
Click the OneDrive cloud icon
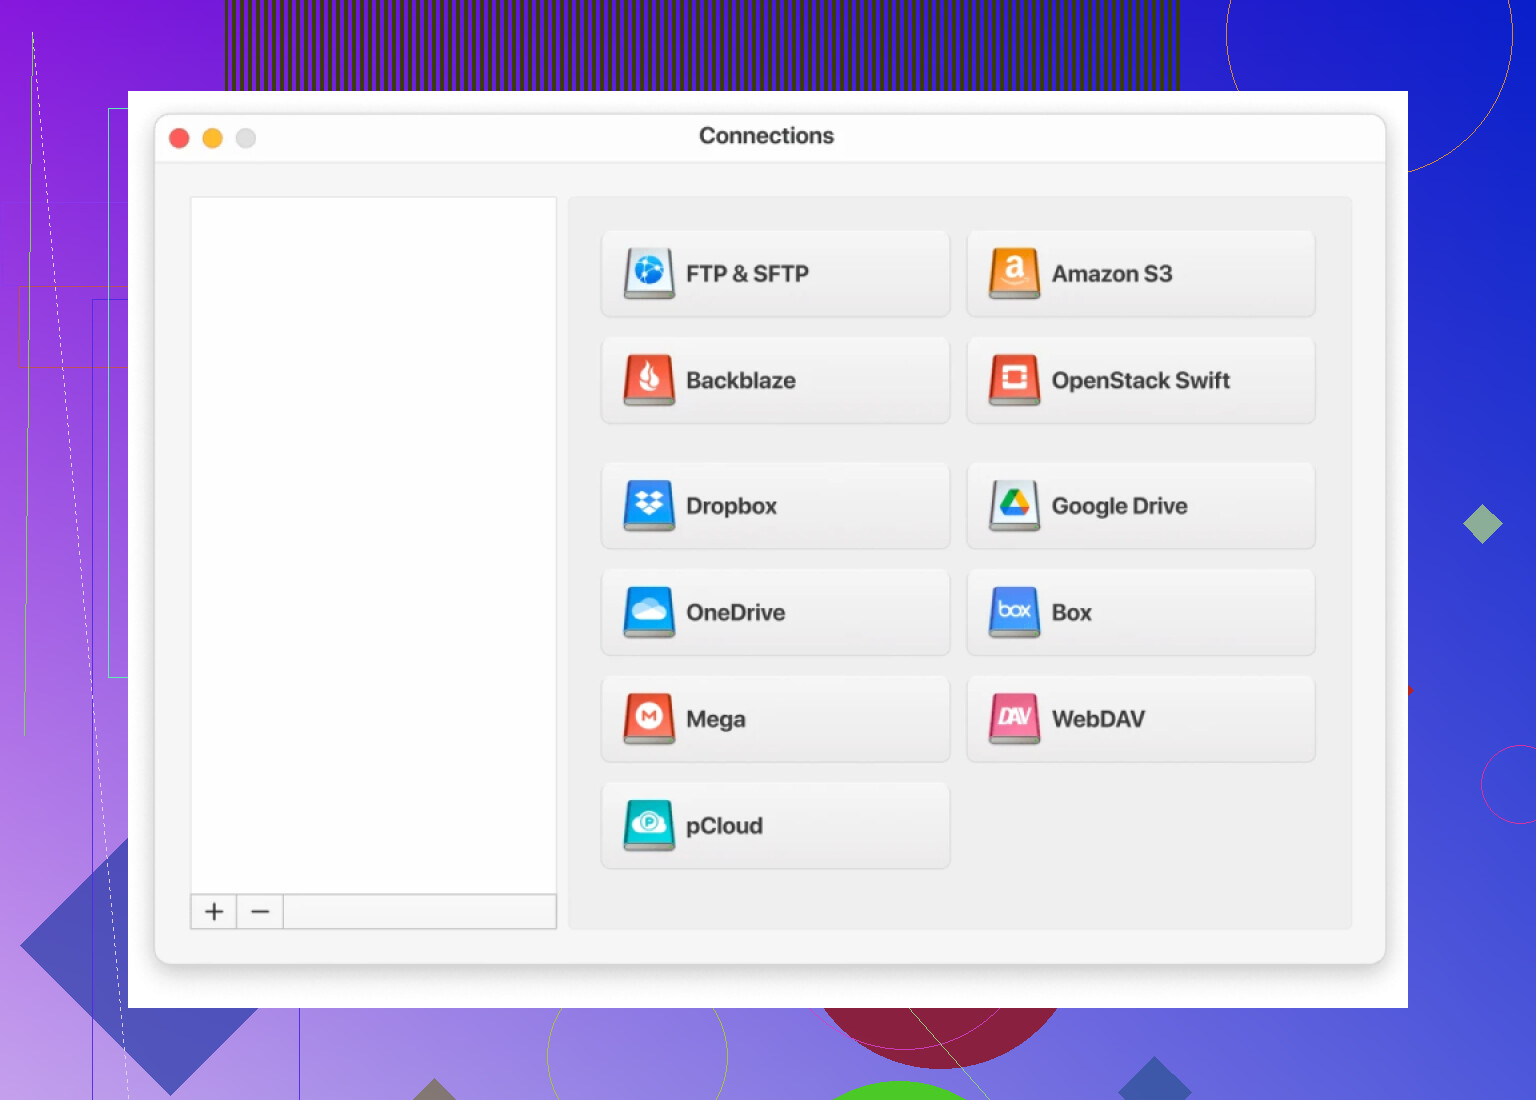coord(649,612)
